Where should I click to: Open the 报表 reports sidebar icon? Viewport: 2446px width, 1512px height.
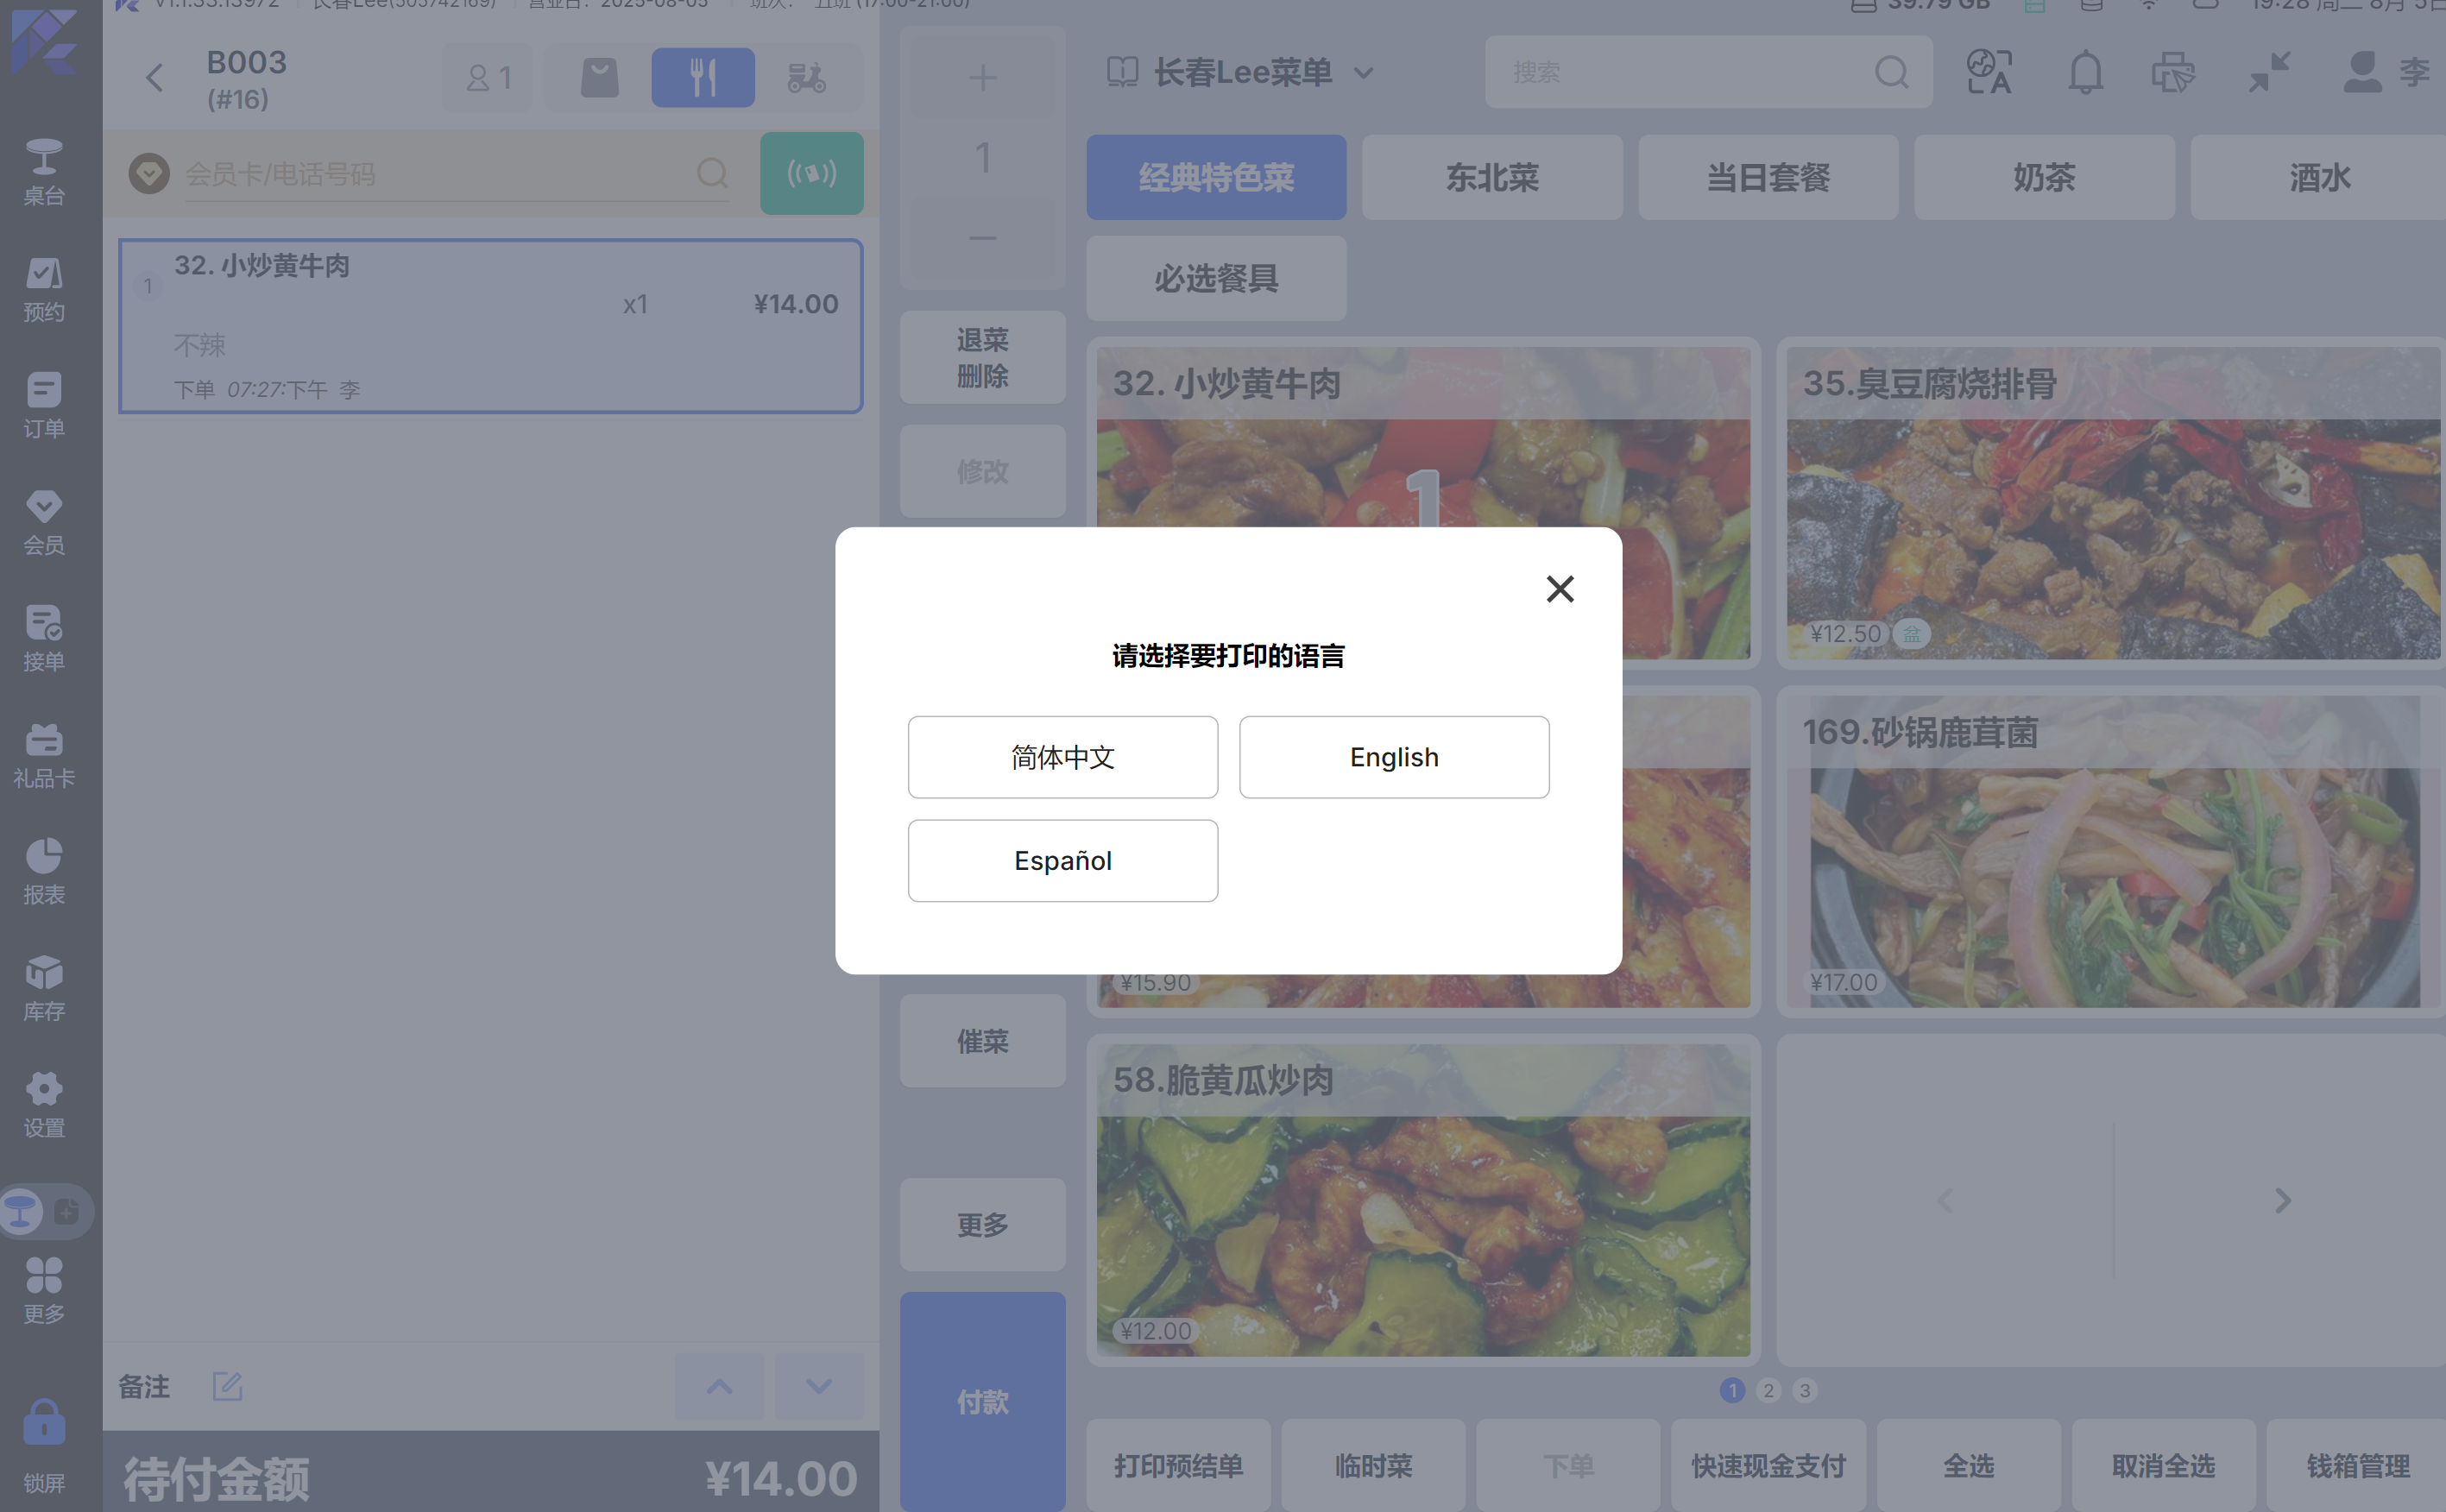(44, 871)
